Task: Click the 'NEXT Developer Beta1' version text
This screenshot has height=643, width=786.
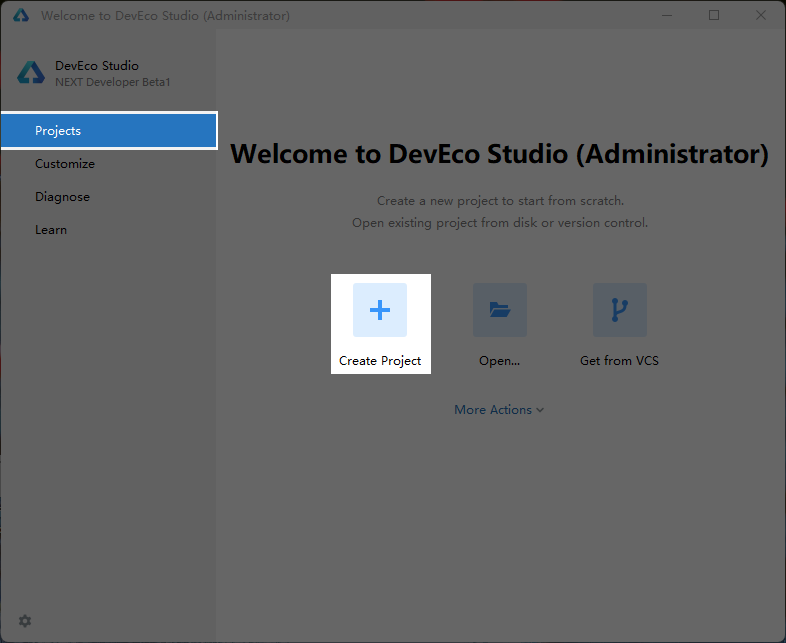Action: coord(113,82)
